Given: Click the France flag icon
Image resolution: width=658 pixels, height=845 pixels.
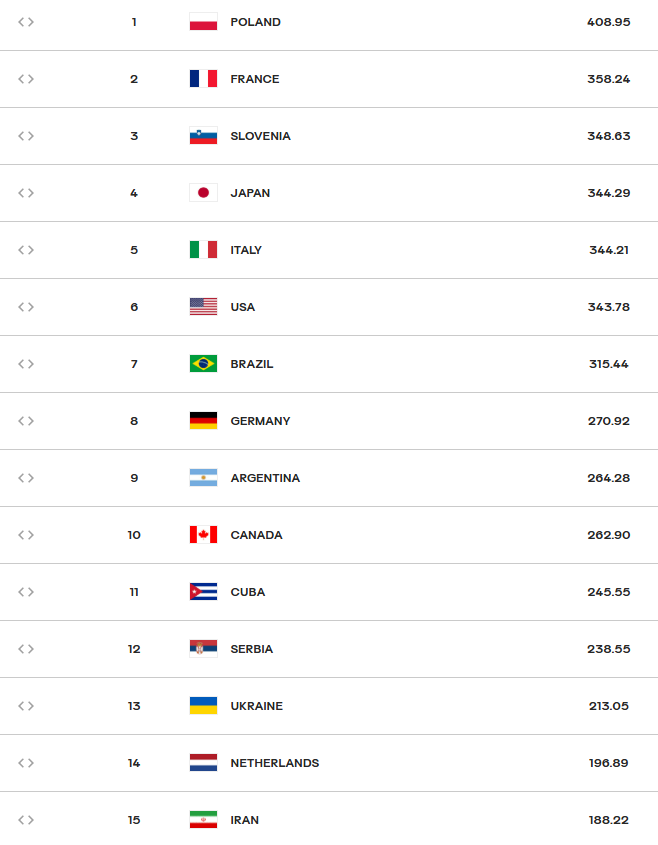Looking at the screenshot, I should pos(203,79).
